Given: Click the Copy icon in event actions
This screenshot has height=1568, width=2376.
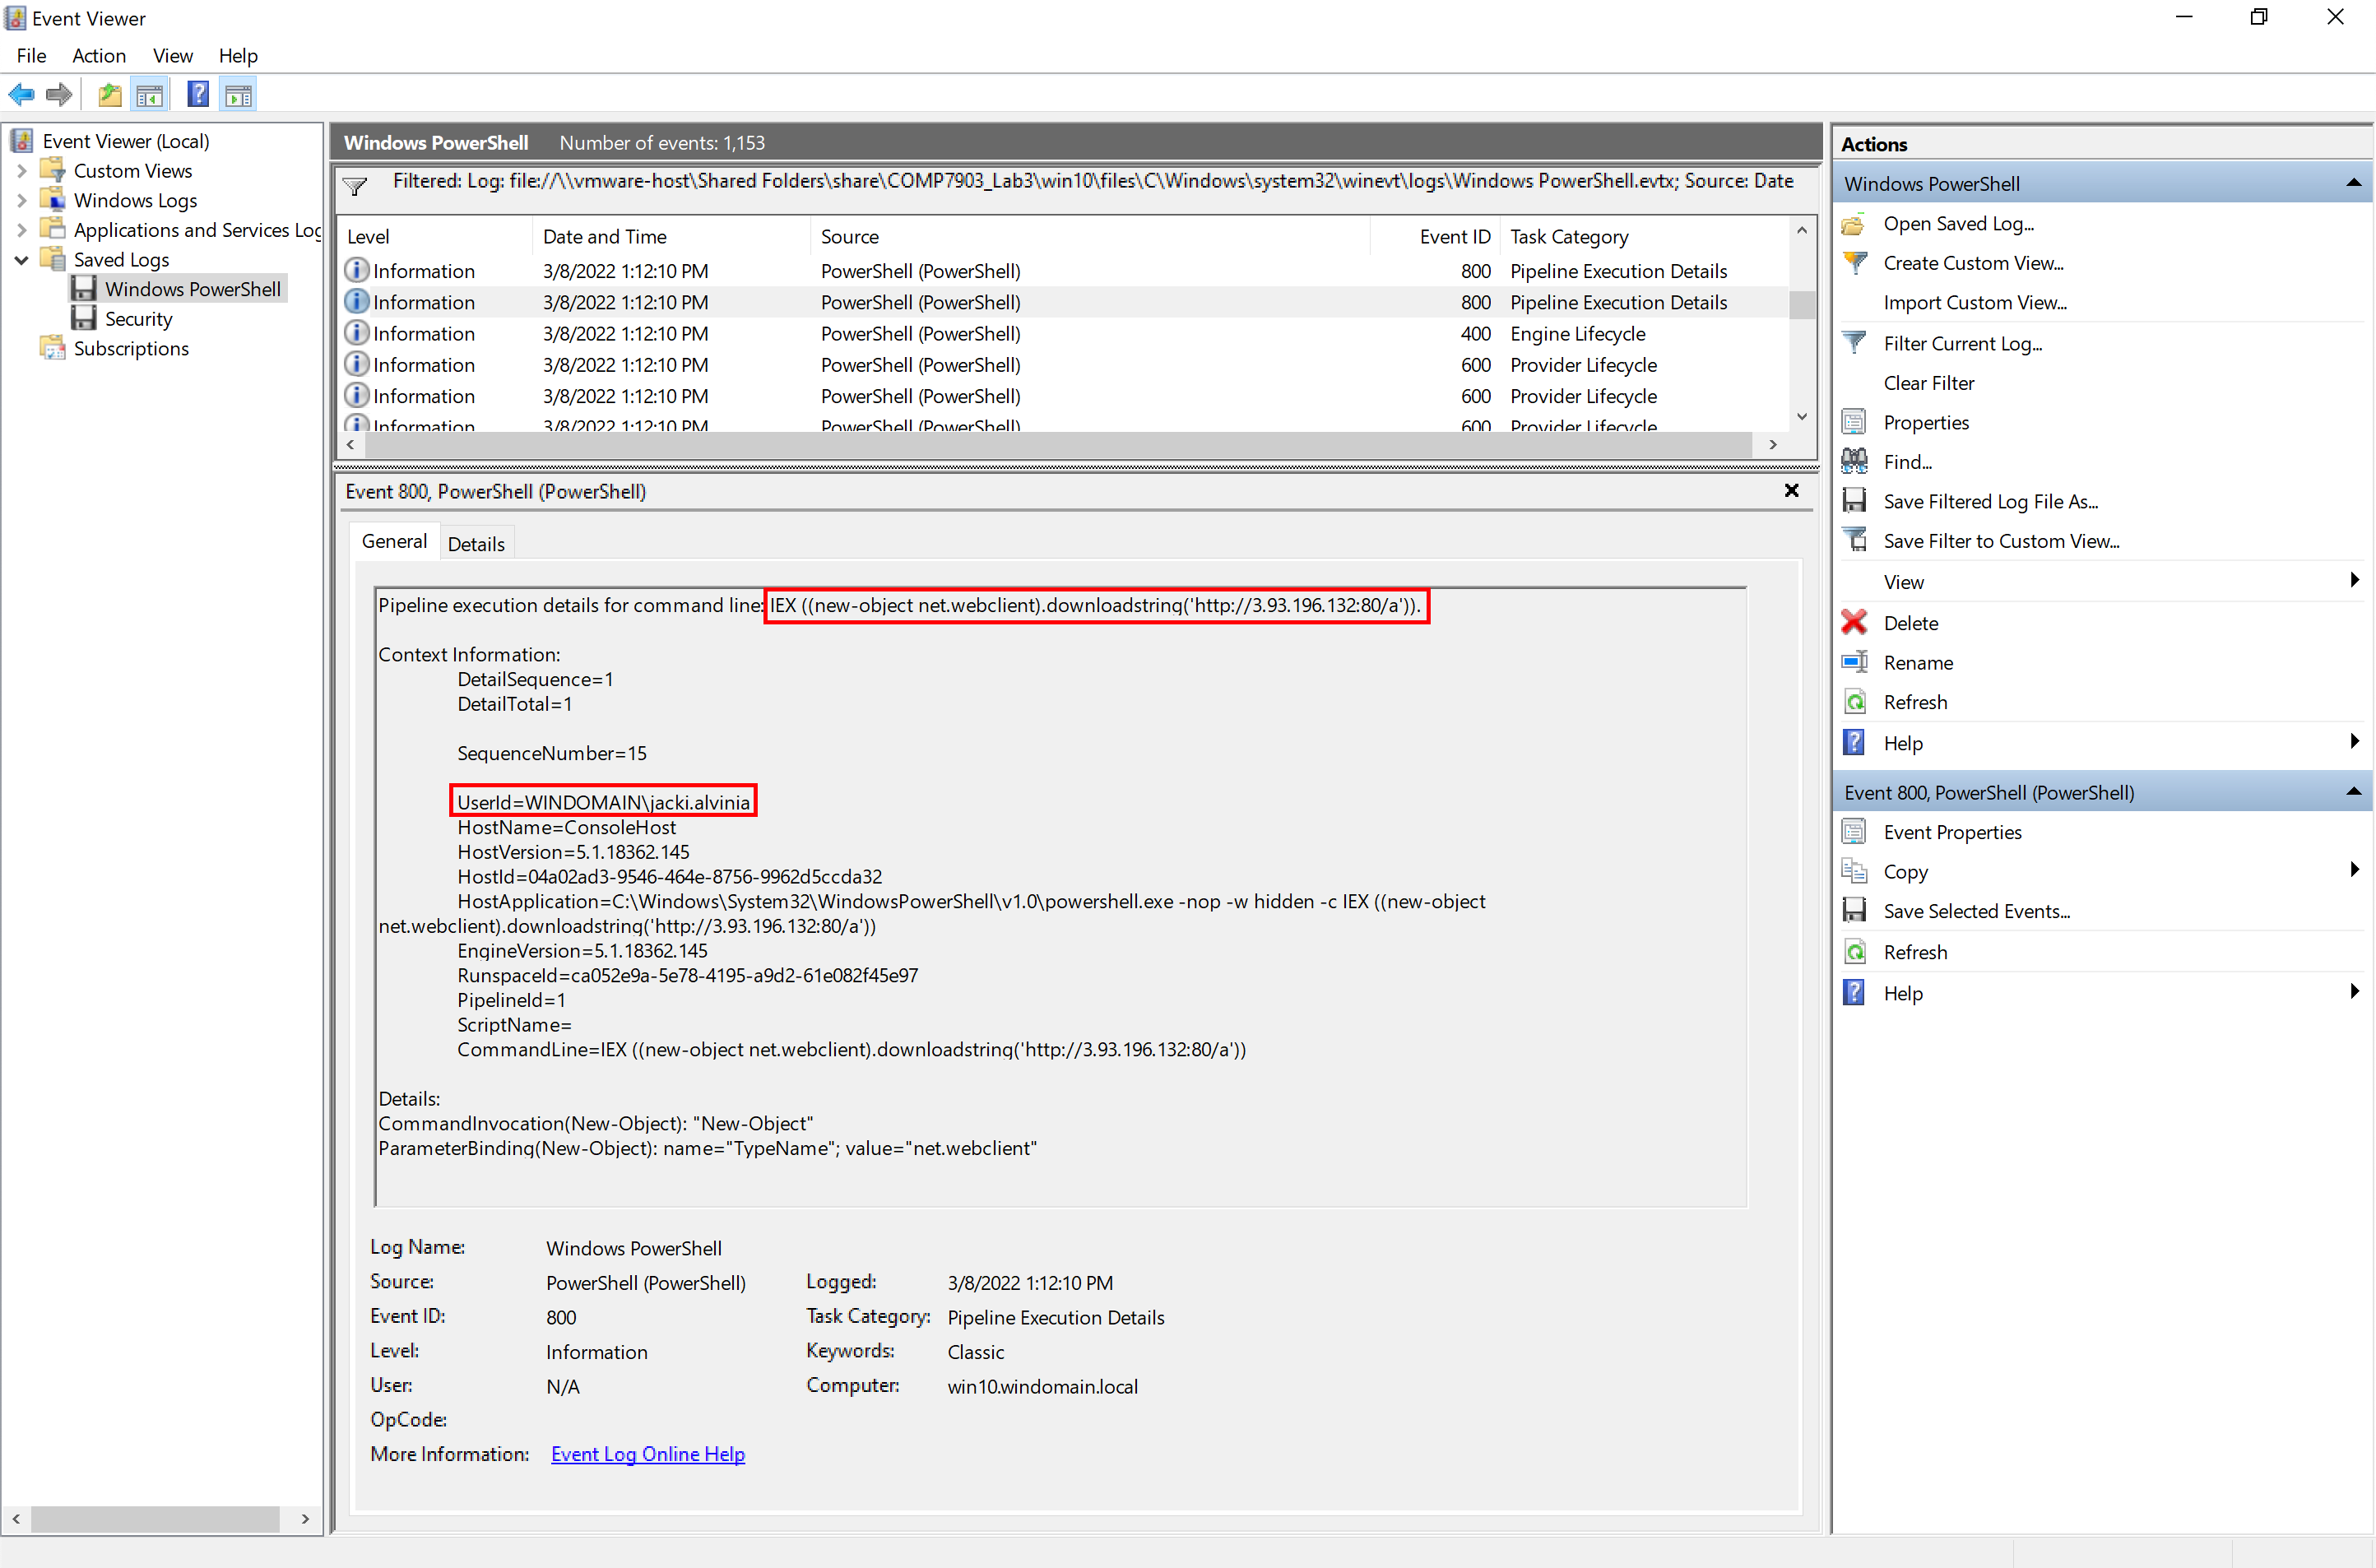Looking at the screenshot, I should click(x=1854, y=871).
